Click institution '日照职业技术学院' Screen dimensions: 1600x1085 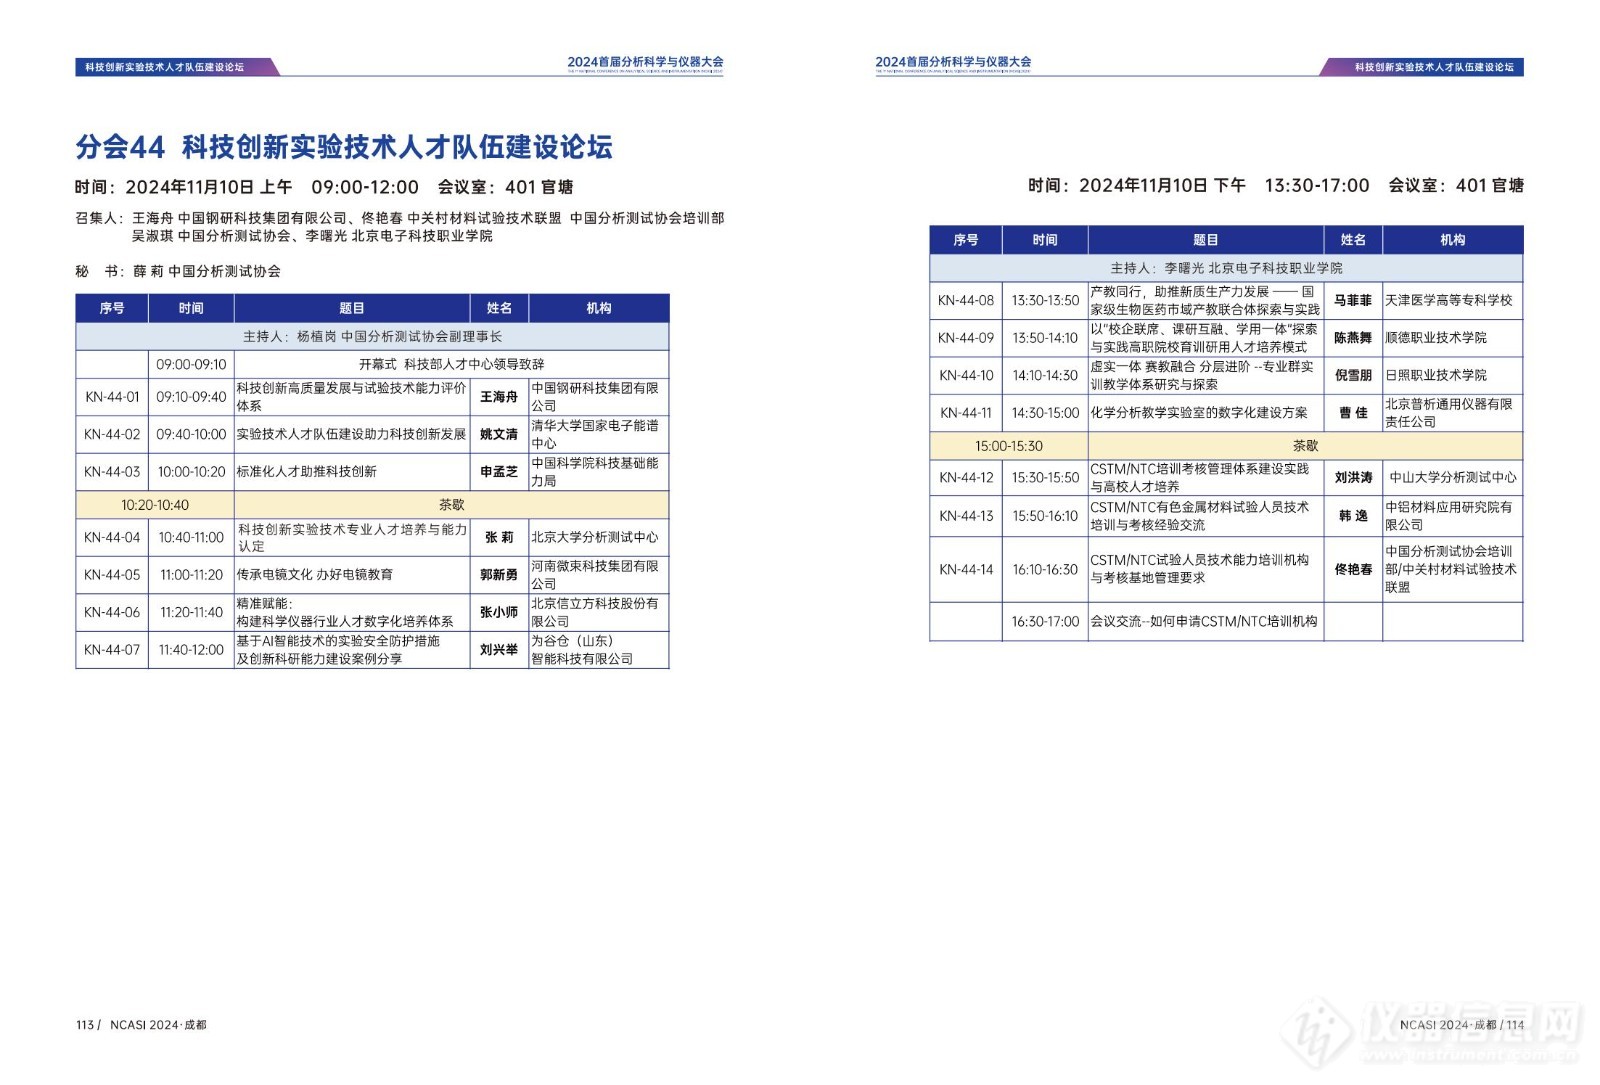point(1436,375)
